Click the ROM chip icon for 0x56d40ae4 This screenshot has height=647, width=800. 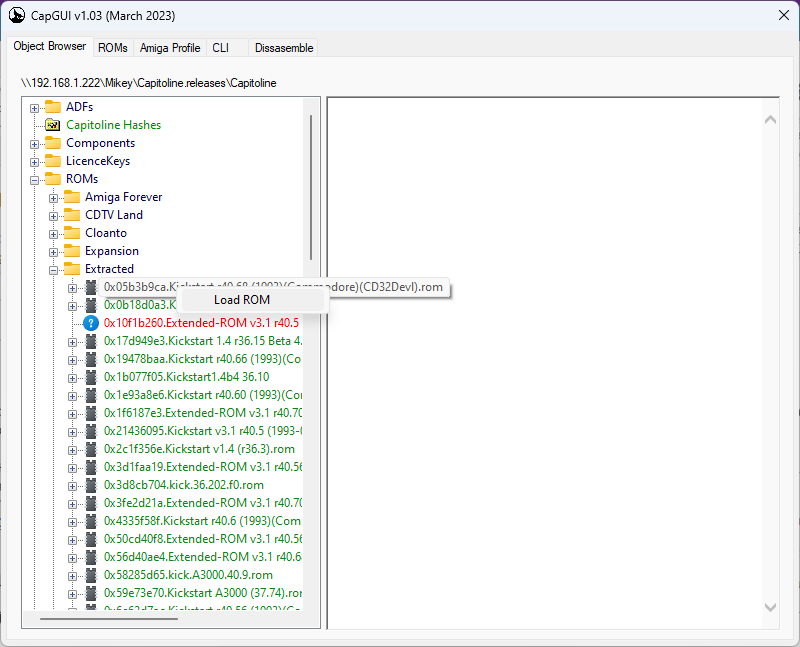click(91, 557)
